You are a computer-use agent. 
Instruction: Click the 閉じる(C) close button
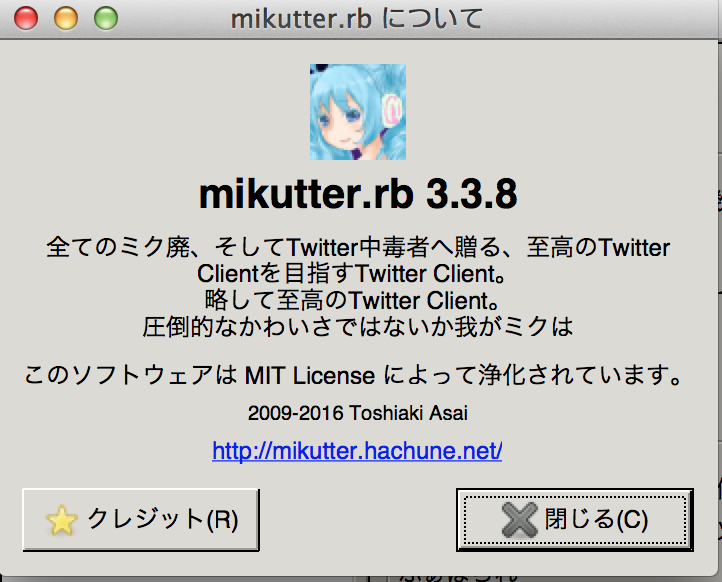pos(575,520)
